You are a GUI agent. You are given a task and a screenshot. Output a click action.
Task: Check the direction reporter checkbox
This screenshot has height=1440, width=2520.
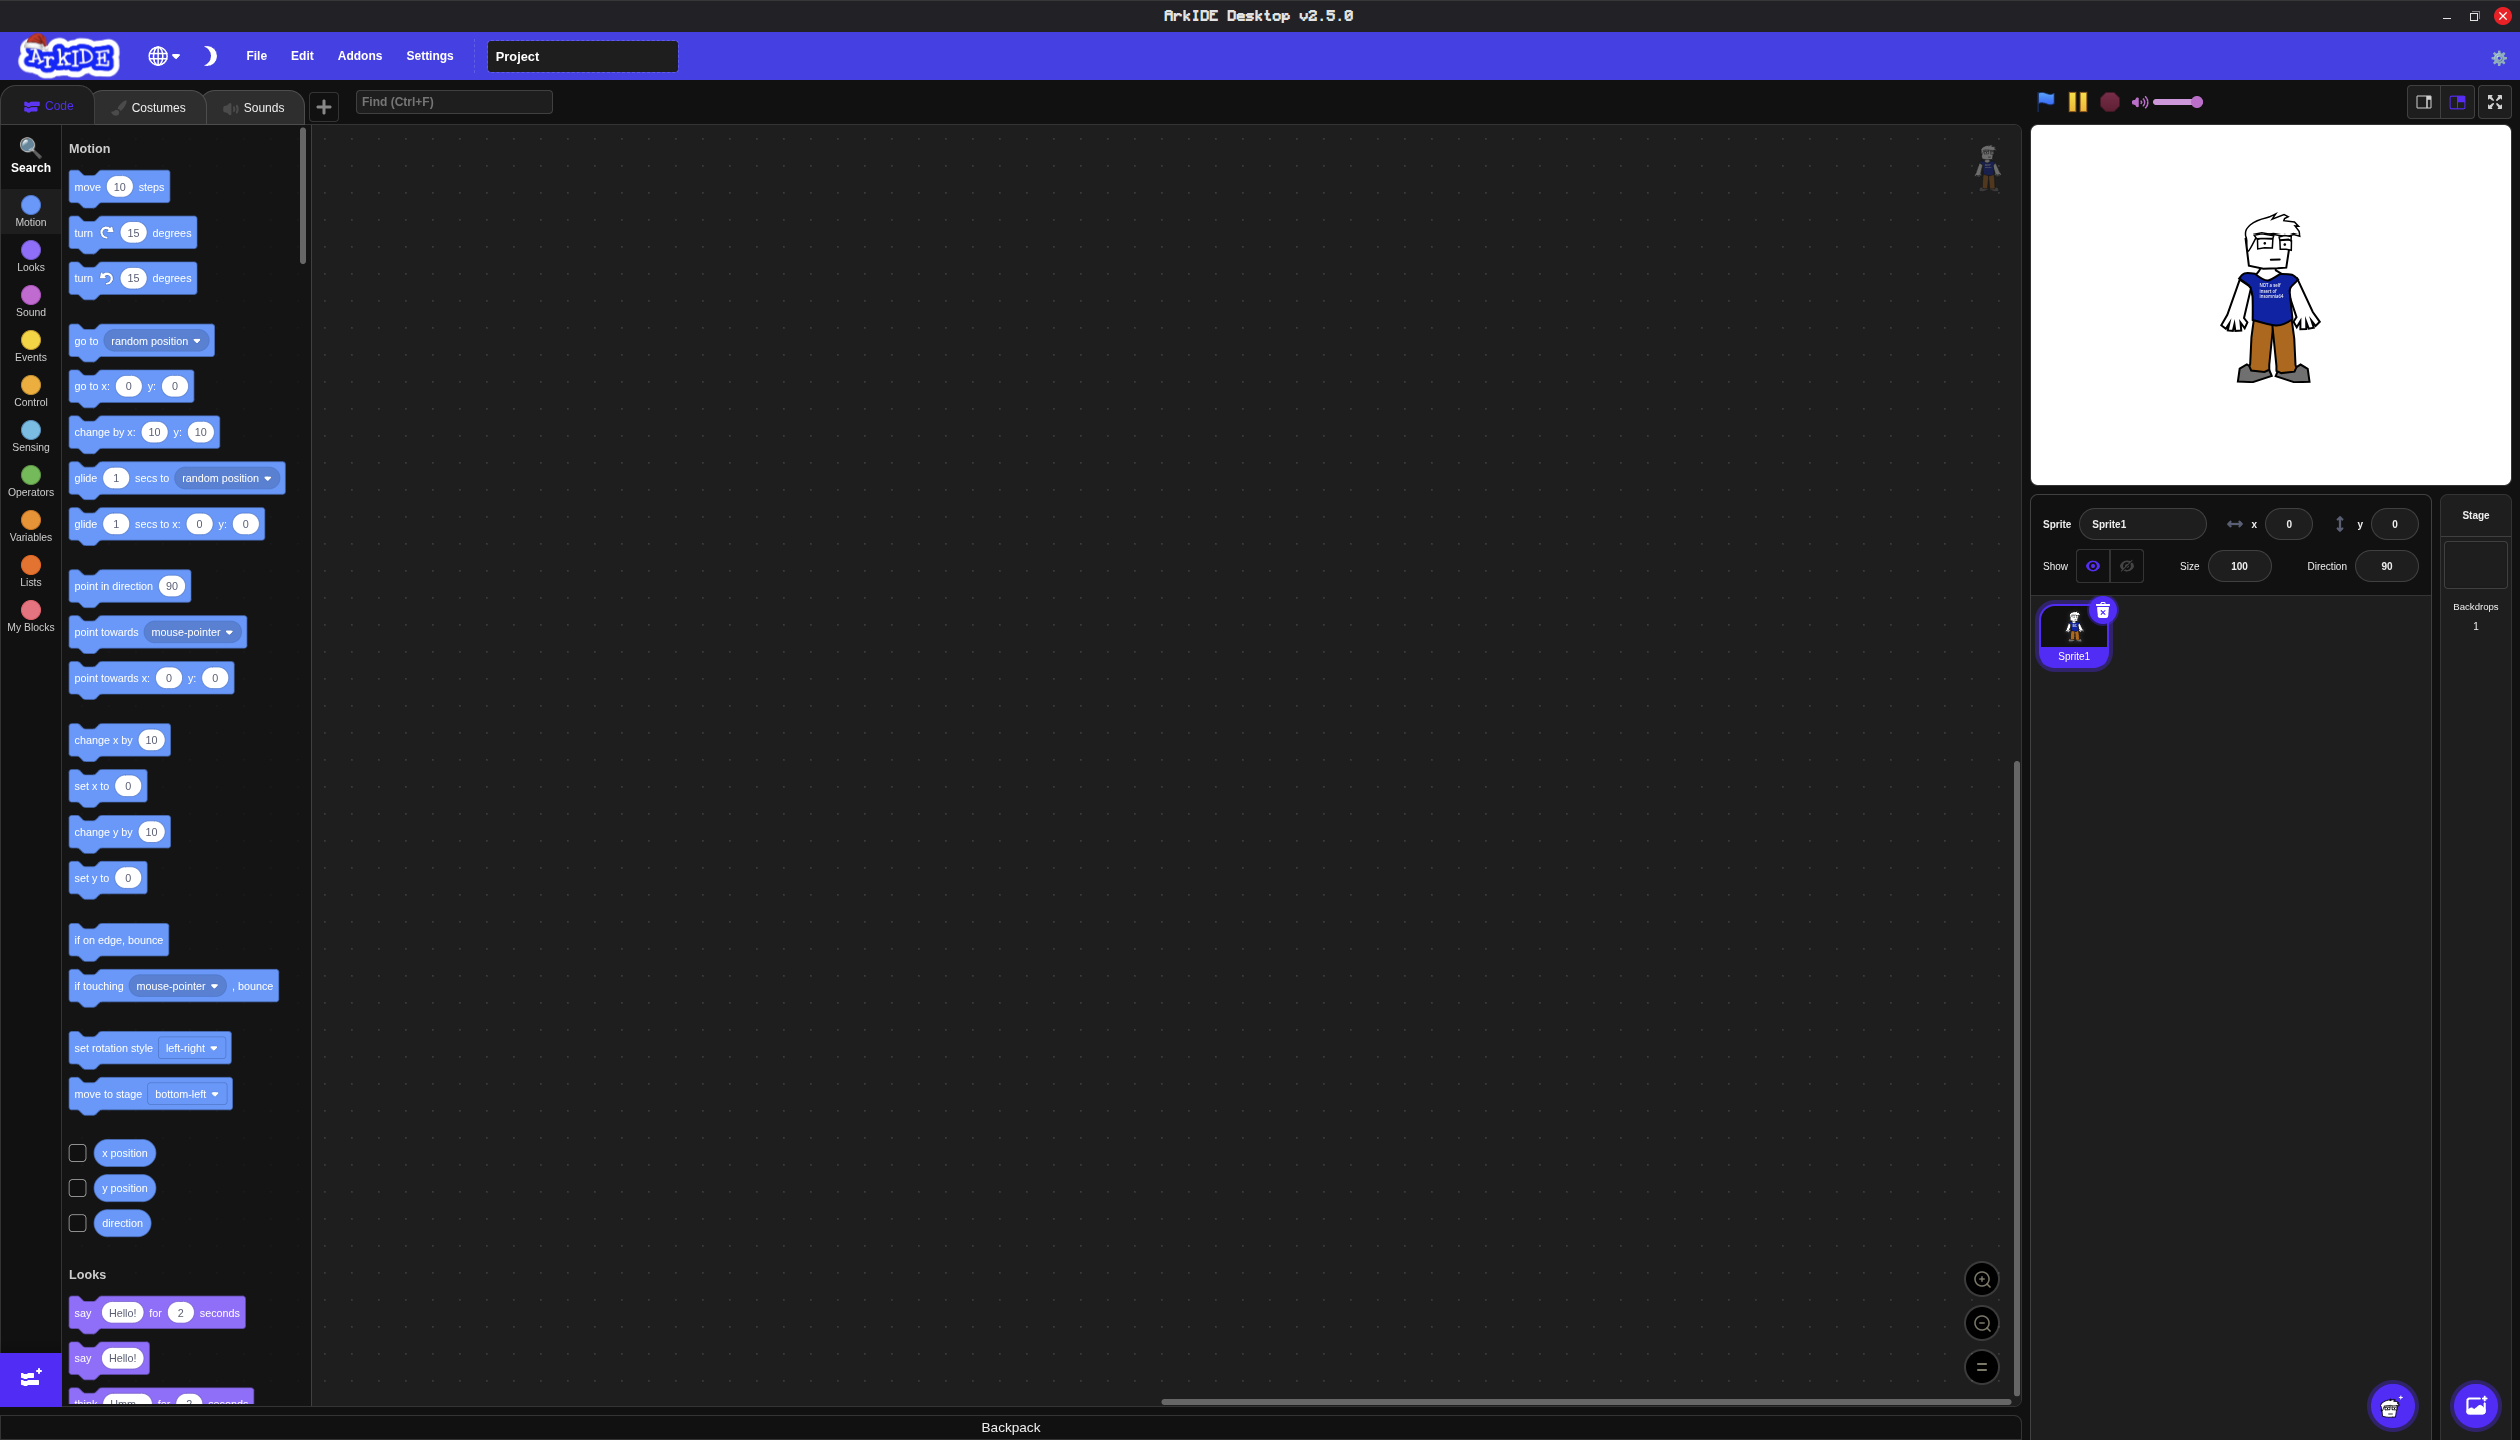pyautogui.click(x=77, y=1222)
